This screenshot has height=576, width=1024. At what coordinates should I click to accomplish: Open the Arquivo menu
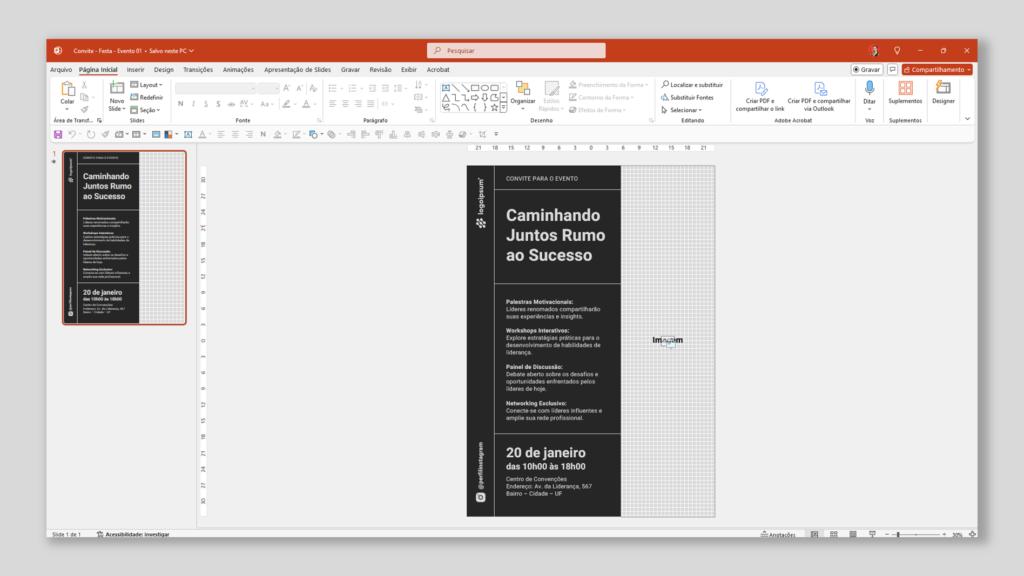pyautogui.click(x=61, y=69)
